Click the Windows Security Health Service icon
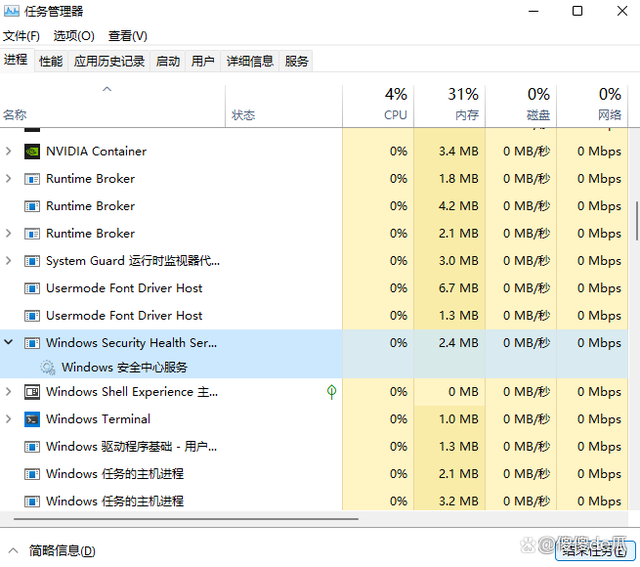This screenshot has height=567, width=640. point(32,343)
